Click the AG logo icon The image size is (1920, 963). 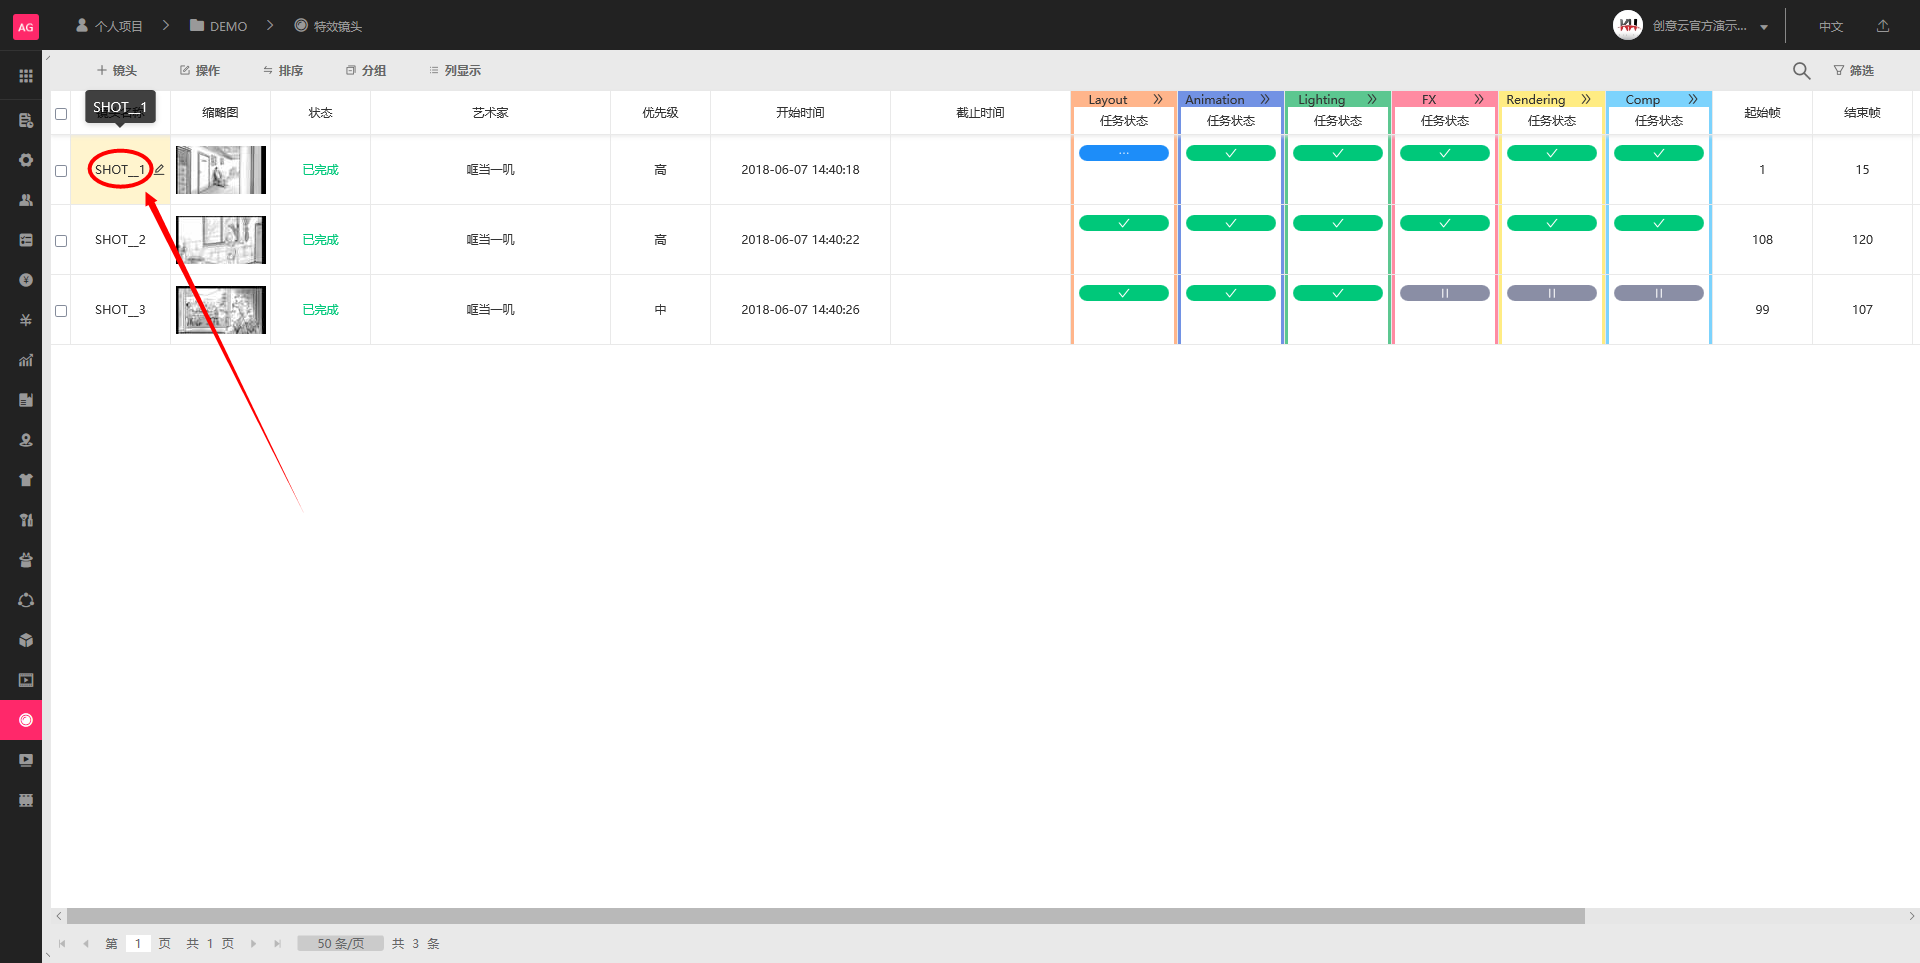26,27
